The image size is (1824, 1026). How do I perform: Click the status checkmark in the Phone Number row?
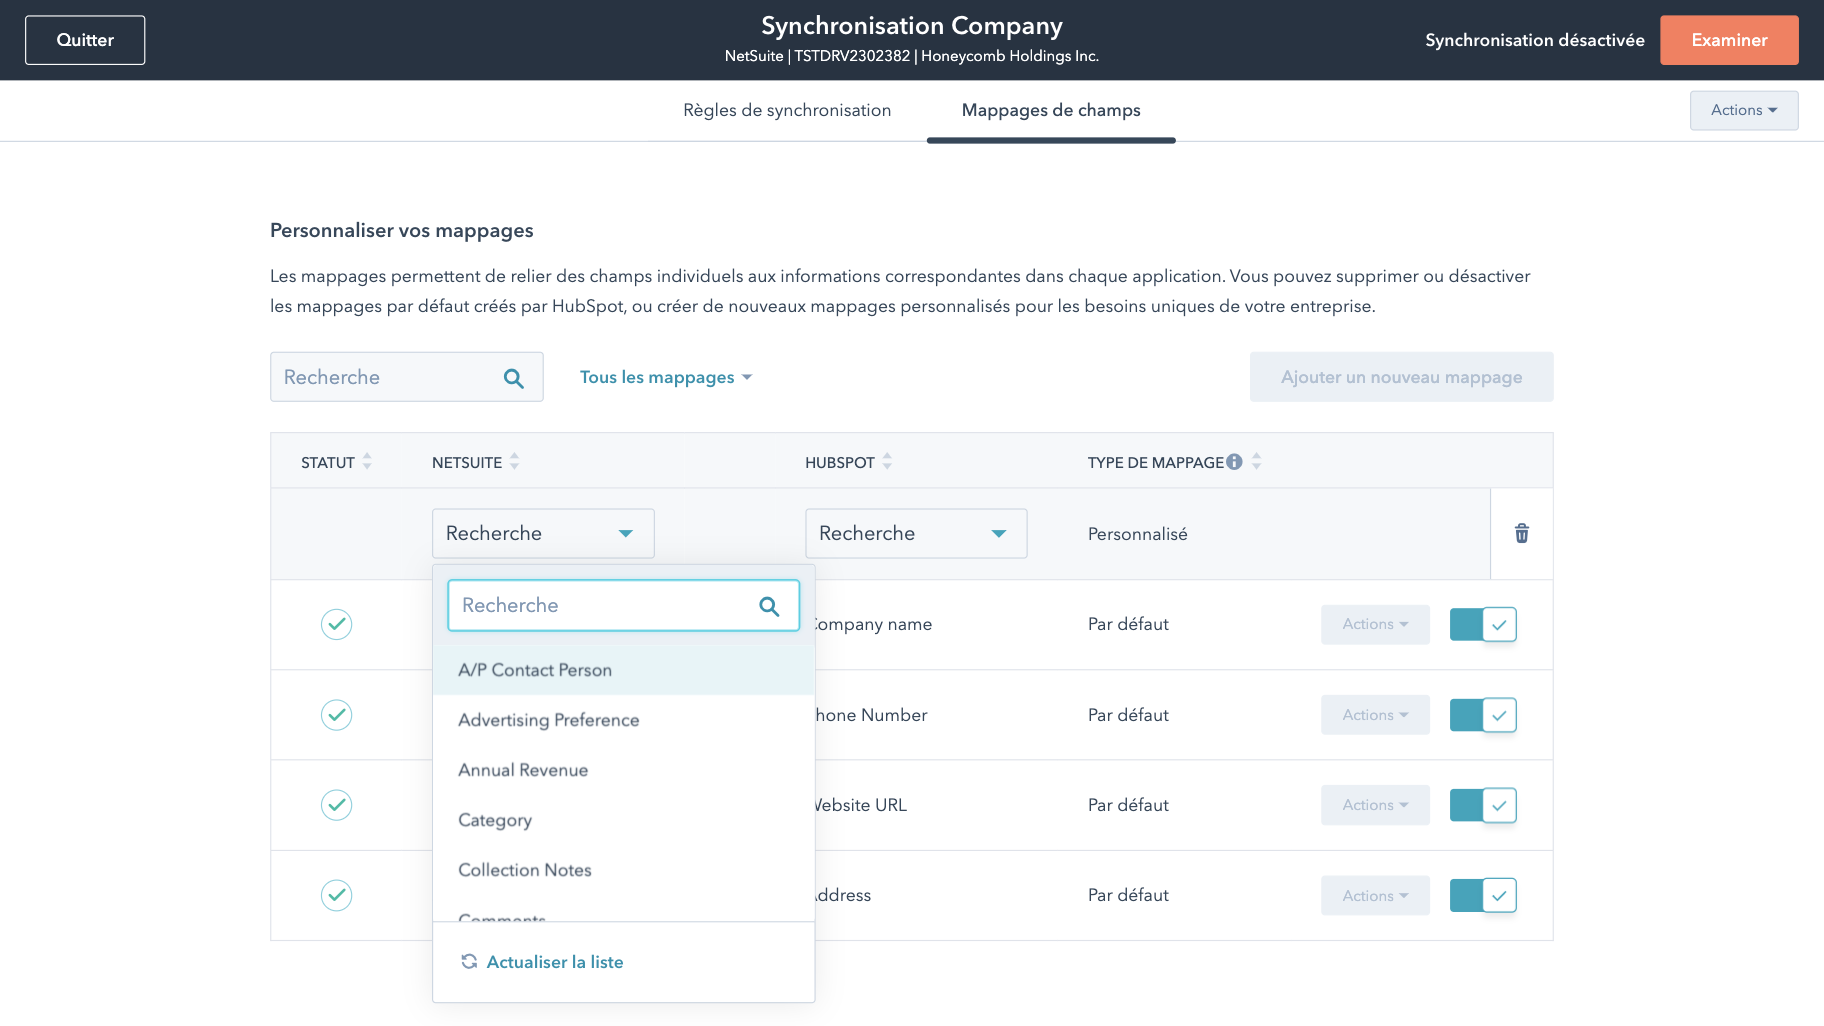click(336, 715)
